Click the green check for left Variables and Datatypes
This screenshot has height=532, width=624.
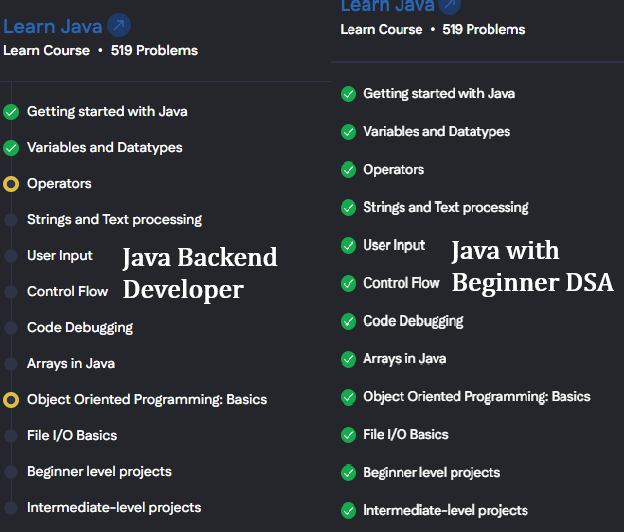click(11, 148)
